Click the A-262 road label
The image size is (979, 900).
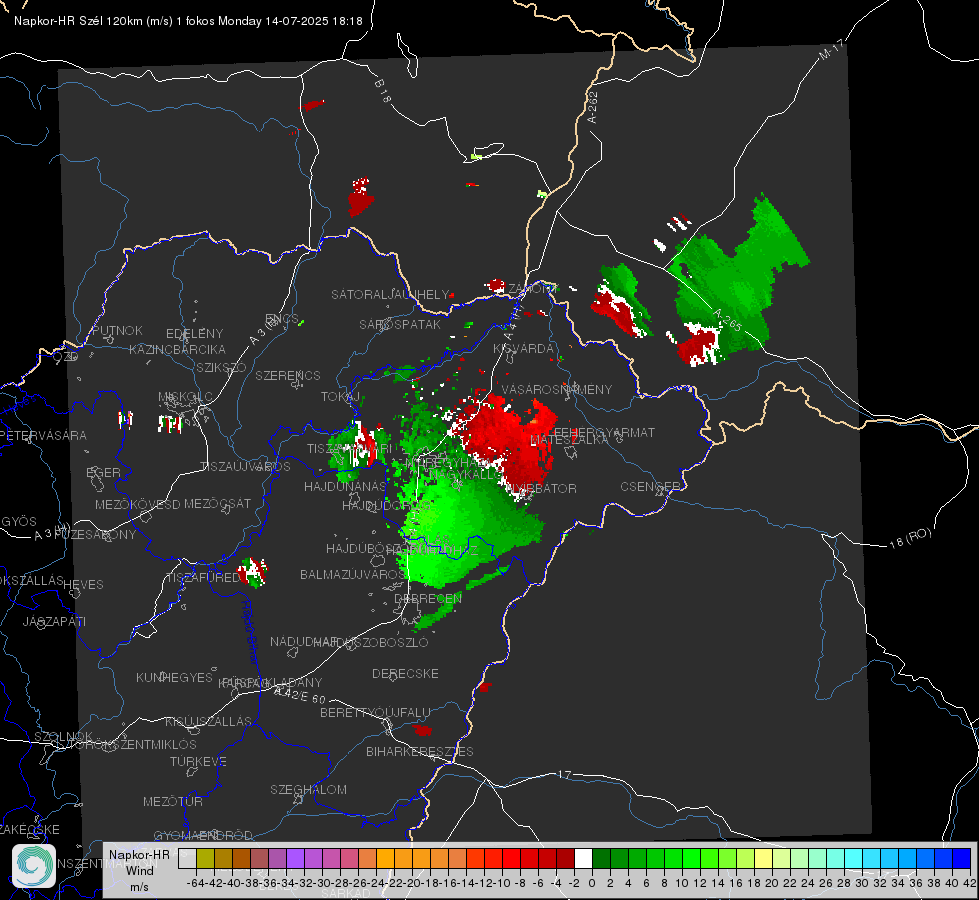coord(593,107)
